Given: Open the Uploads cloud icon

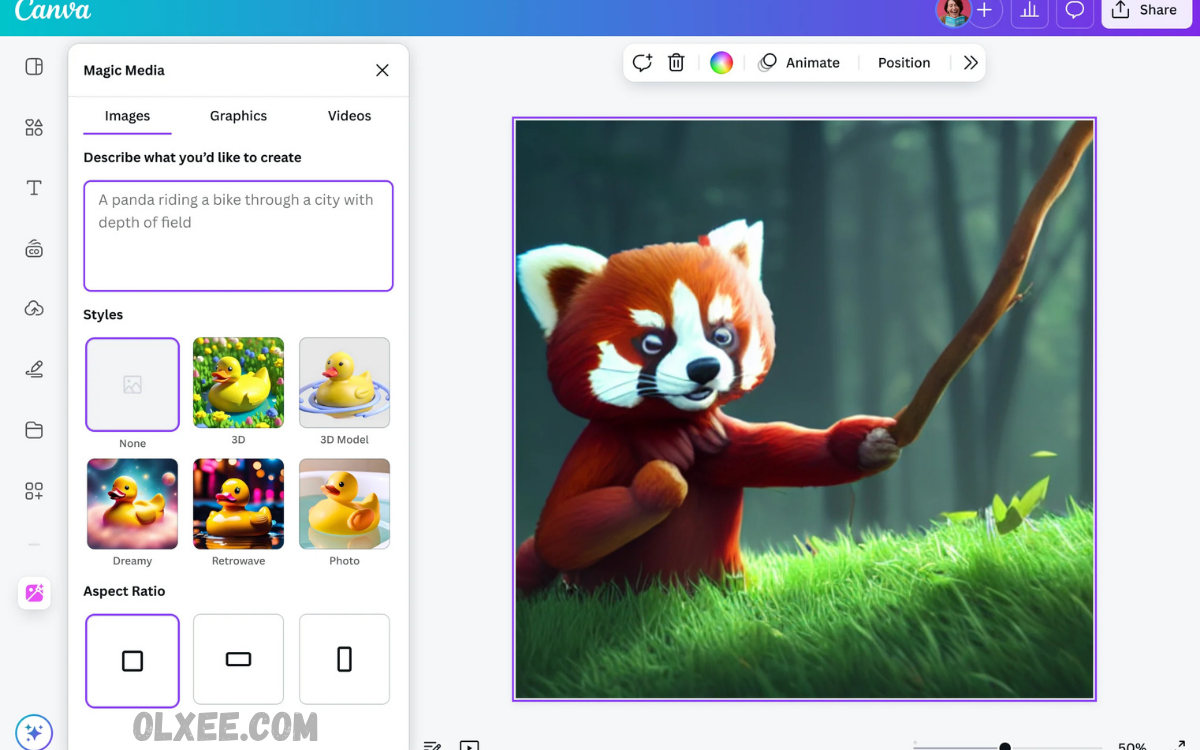Looking at the screenshot, I should (34, 308).
